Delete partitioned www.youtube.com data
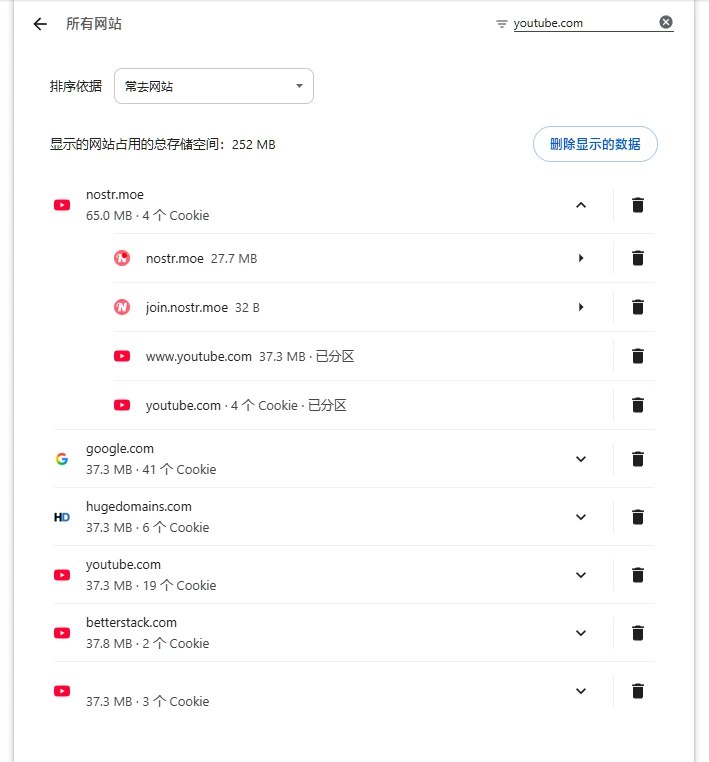 (638, 356)
